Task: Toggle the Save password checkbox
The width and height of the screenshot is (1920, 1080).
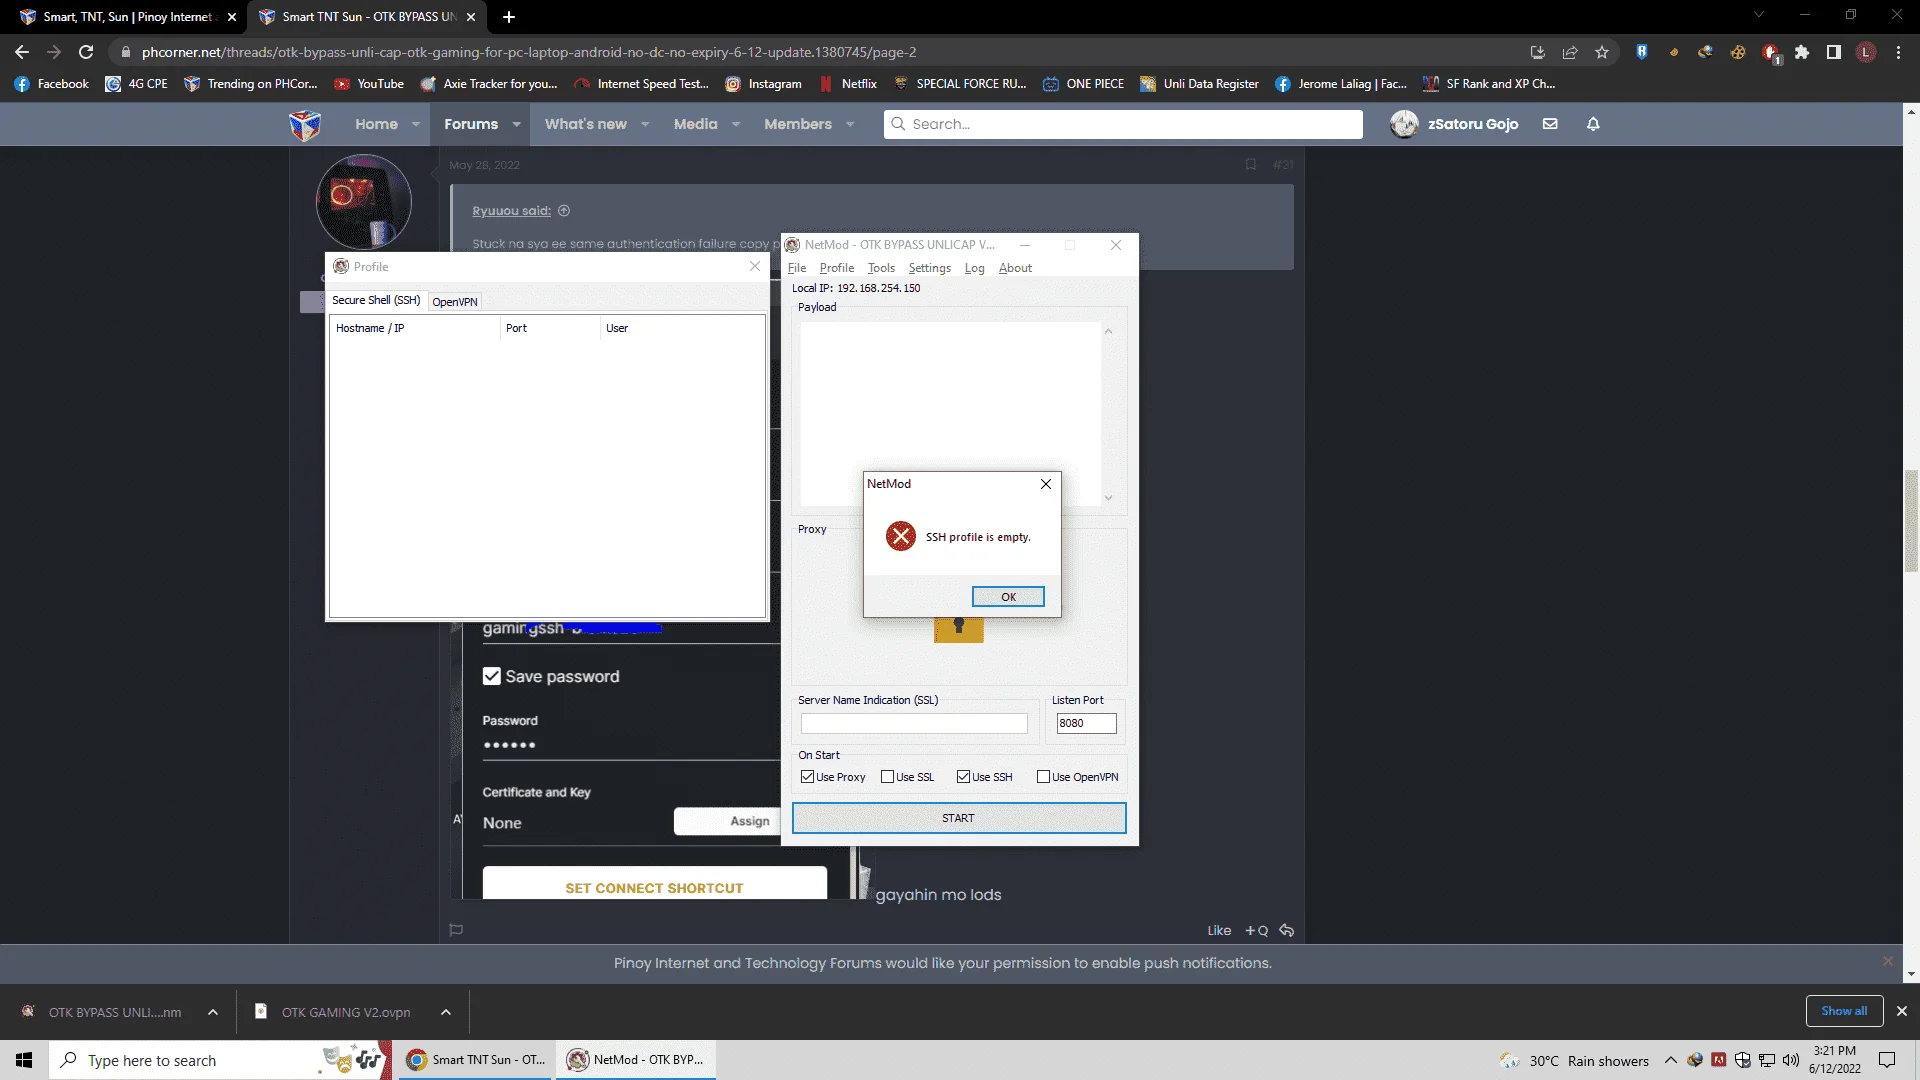Action: pos(491,676)
